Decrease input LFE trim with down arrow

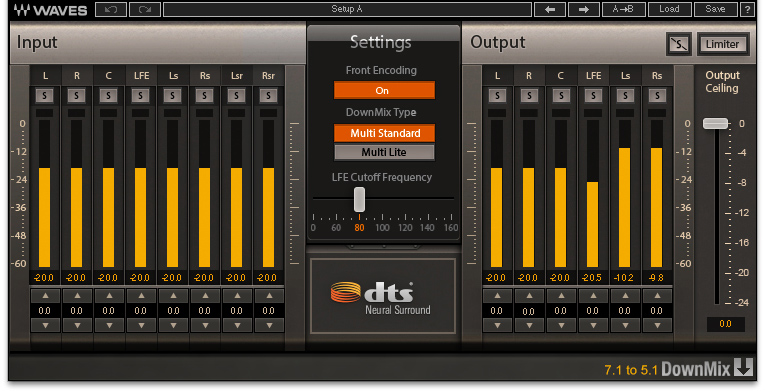point(141,325)
